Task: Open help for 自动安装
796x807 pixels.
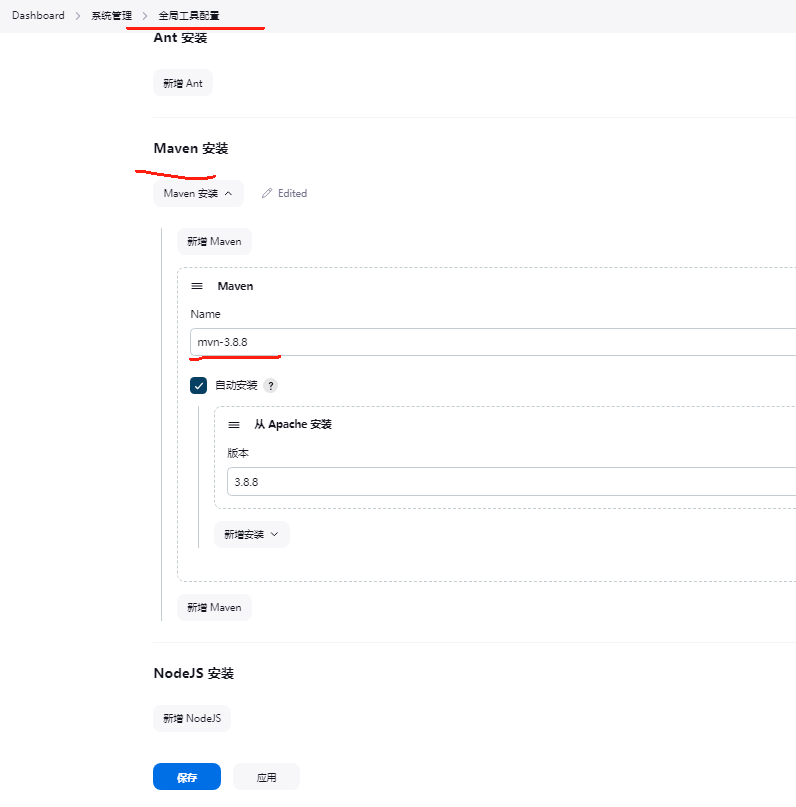Action: tap(271, 385)
